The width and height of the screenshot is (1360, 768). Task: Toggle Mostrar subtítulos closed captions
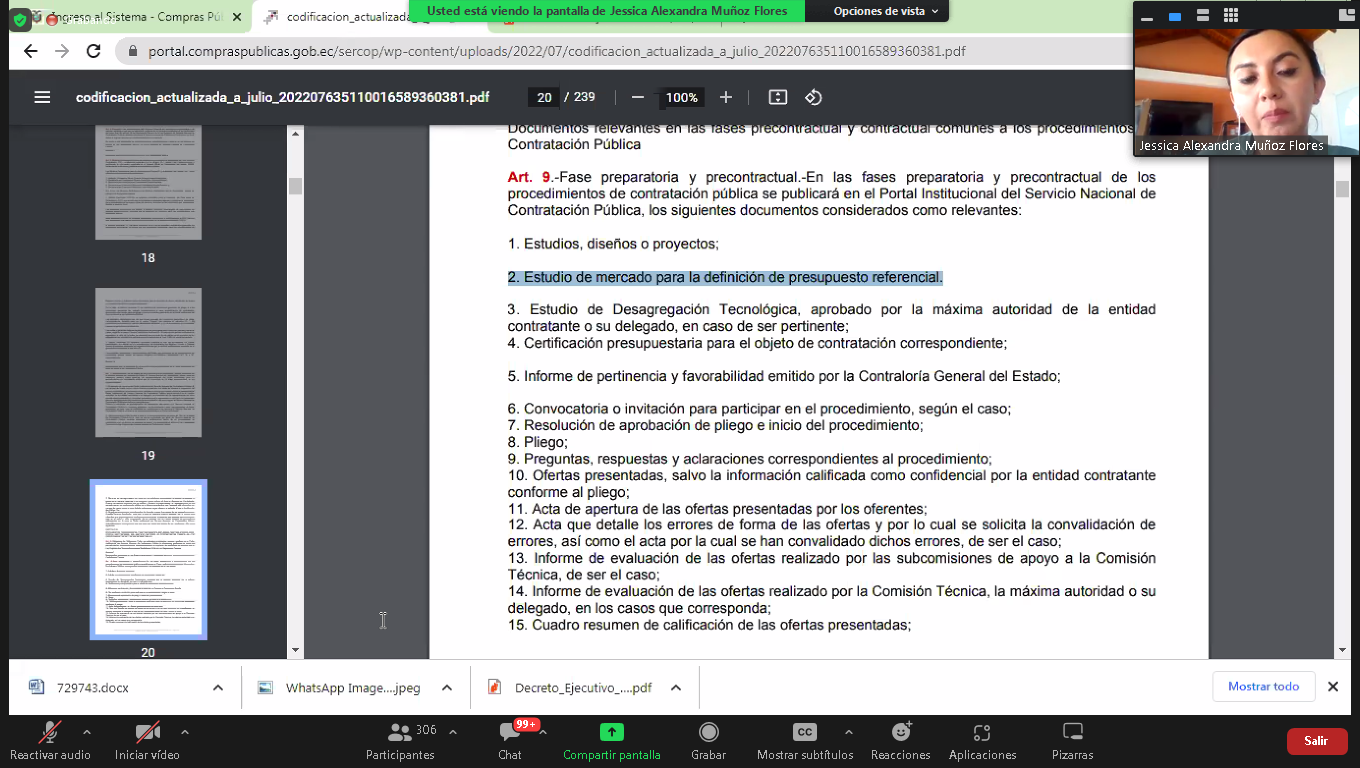click(x=804, y=739)
